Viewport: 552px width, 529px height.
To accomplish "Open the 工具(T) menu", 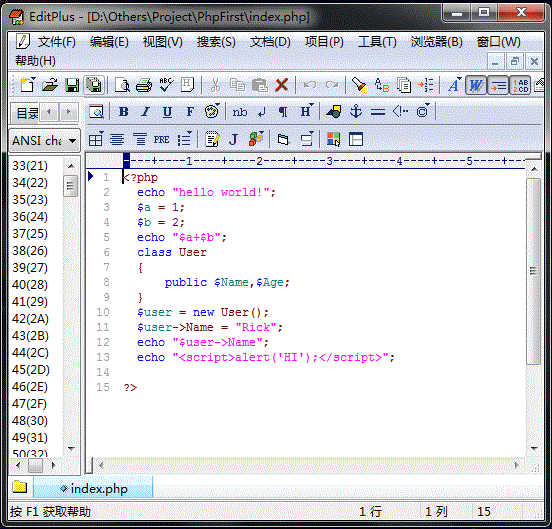I will [x=377, y=42].
